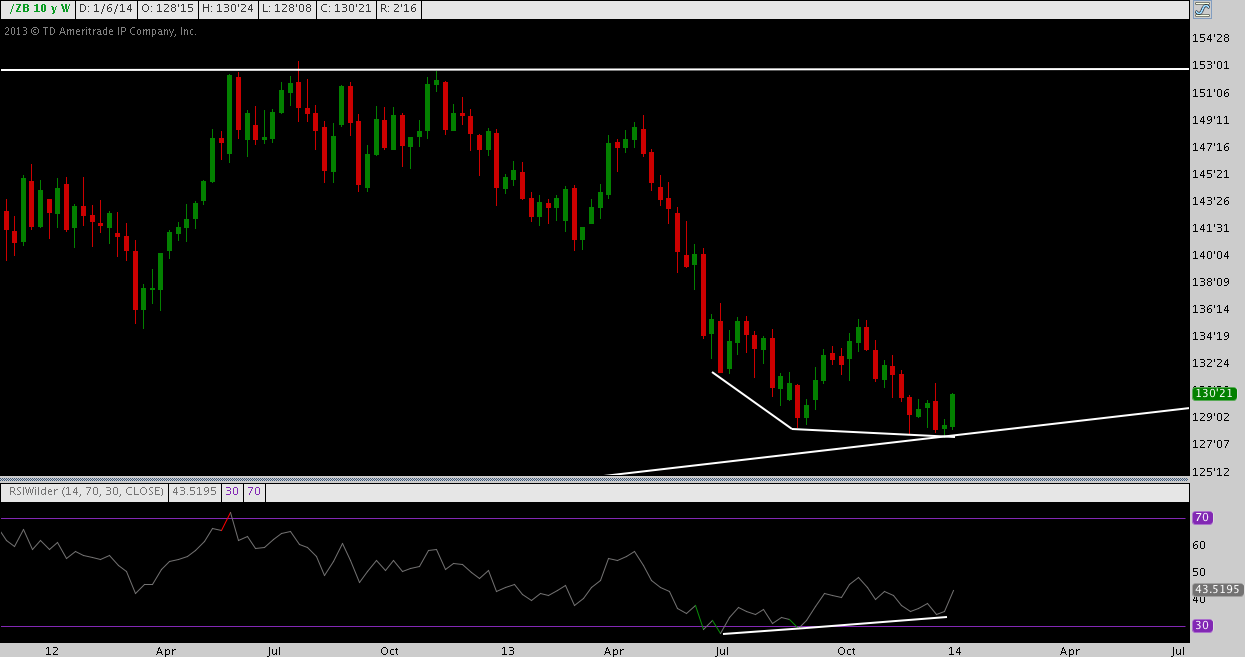The height and width of the screenshot is (657, 1245).
Task: Click the 141'31 price axis label
Action: (x=1210, y=228)
